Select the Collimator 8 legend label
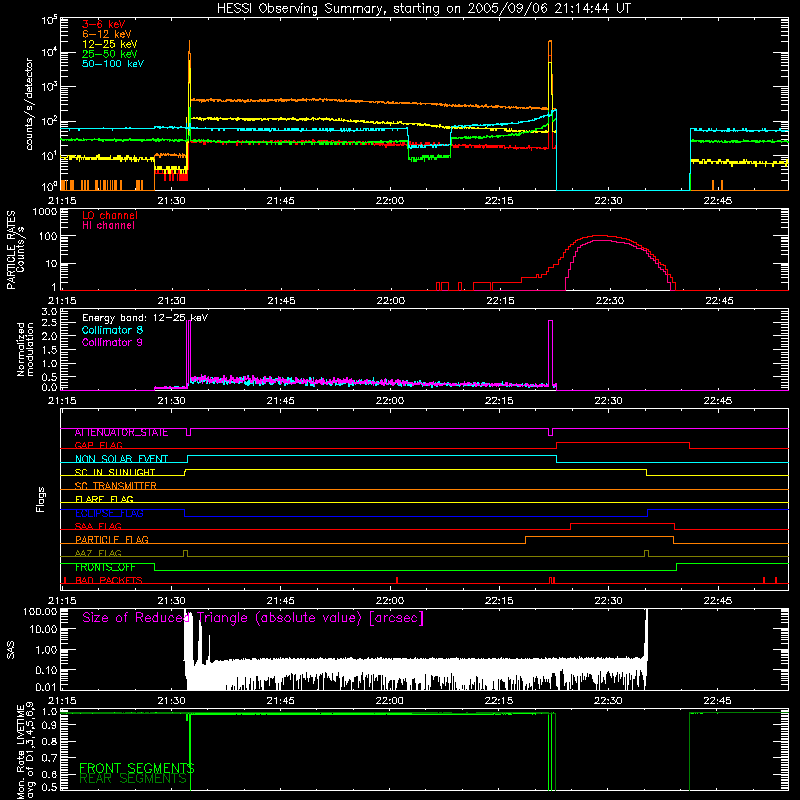 coord(112,330)
